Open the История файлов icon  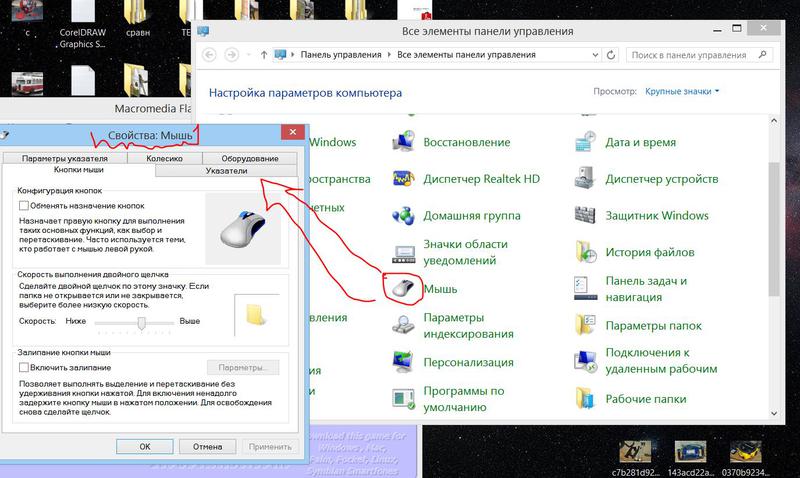click(585, 252)
